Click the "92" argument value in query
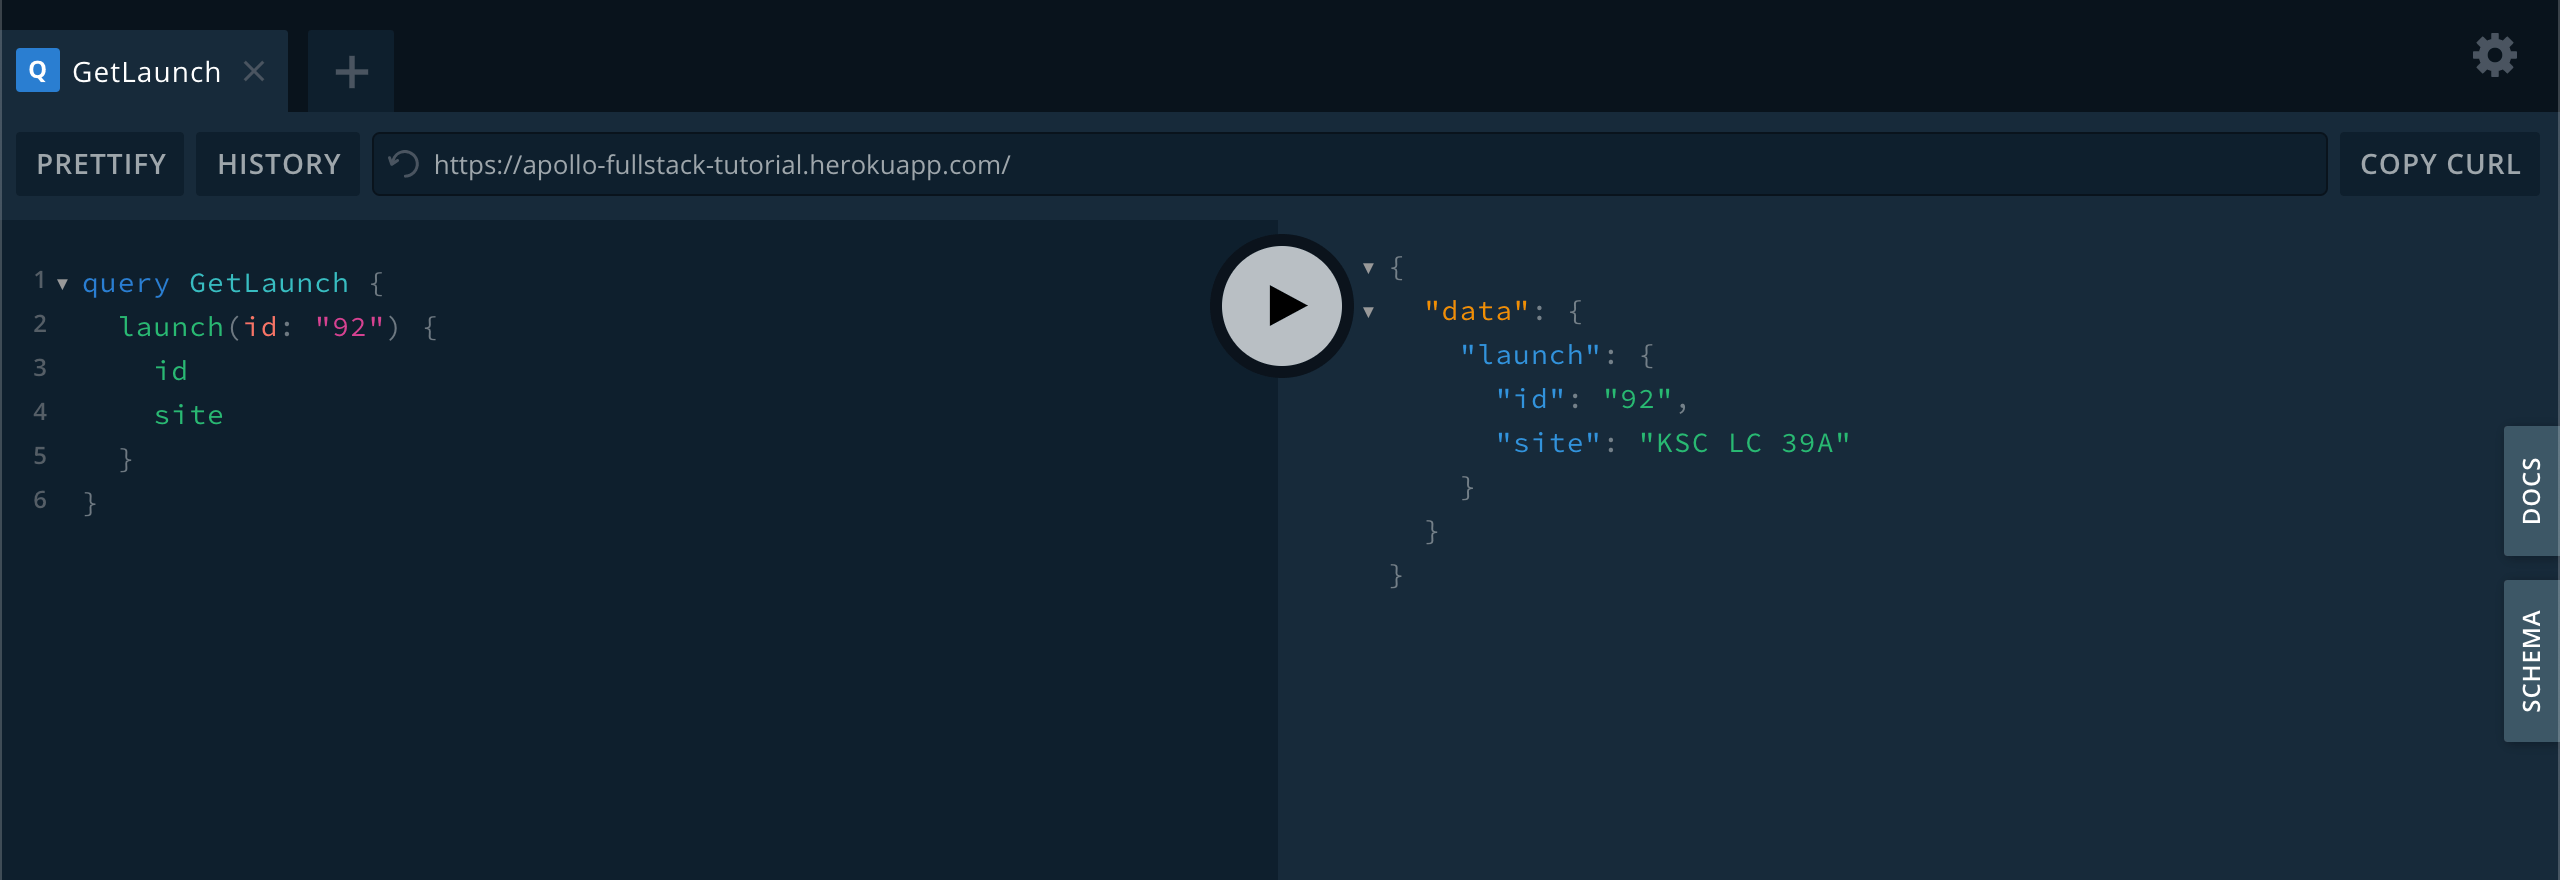 pyautogui.click(x=349, y=327)
